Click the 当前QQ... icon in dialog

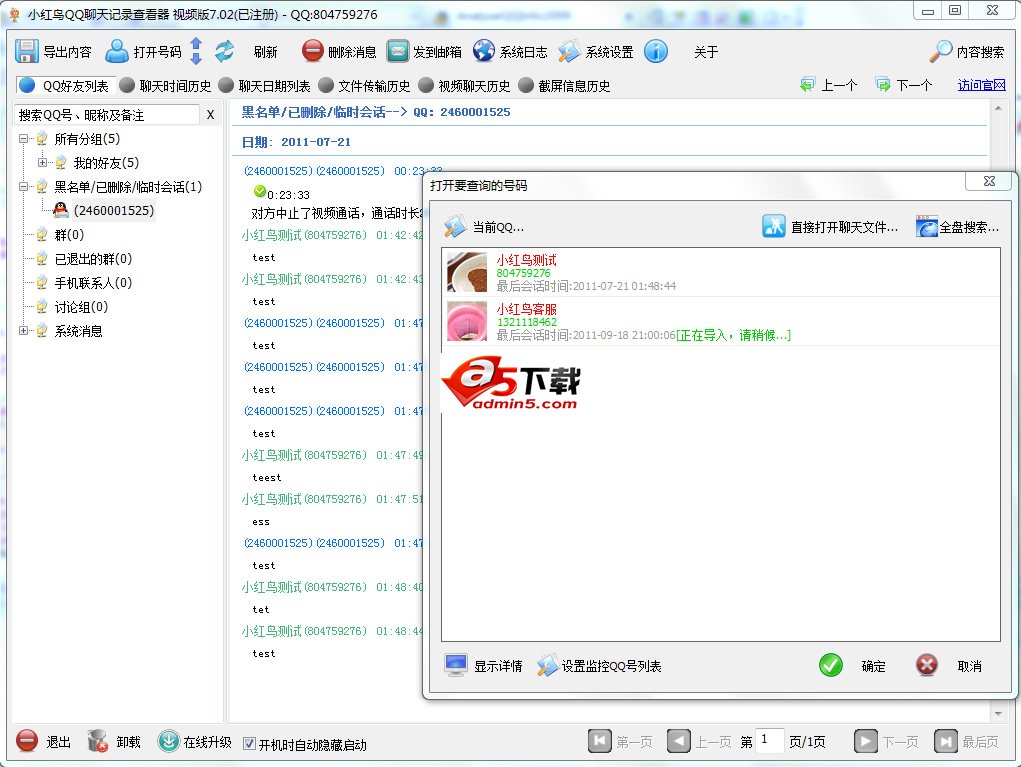point(455,227)
